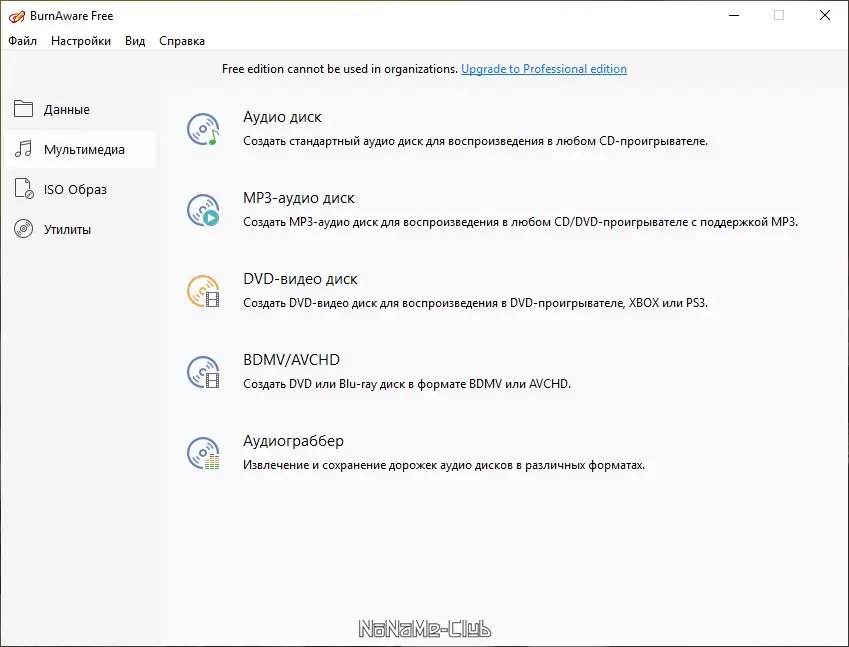The width and height of the screenshot is (849, 647).
Task: Open the Настройки menu
Action: click(81, 41)
